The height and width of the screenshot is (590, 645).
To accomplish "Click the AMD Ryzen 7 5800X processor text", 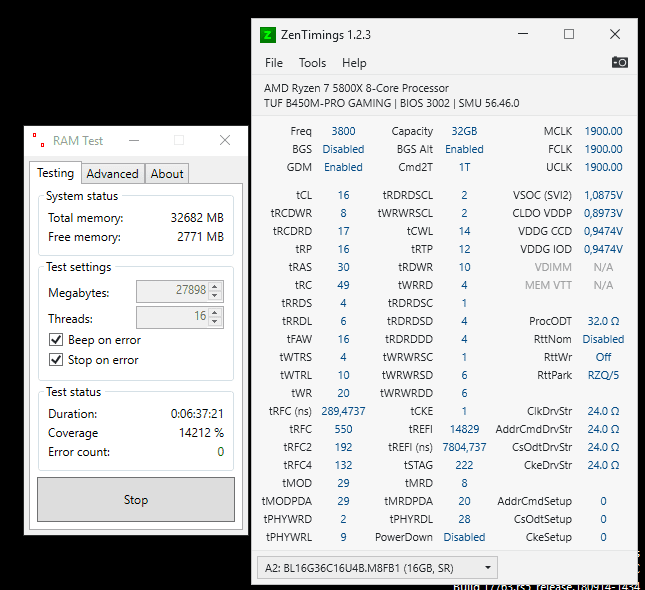I will (x=356, y=88).
